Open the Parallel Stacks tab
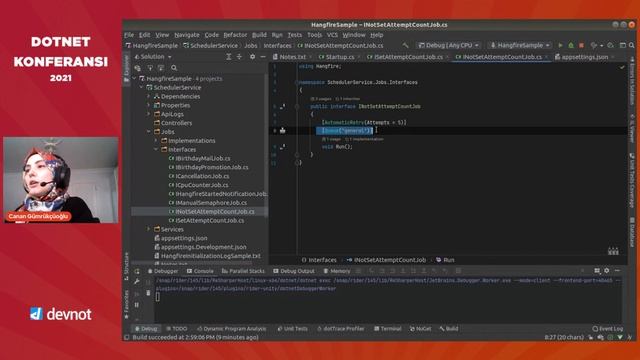640x360 pixels. tap(243, 271)
